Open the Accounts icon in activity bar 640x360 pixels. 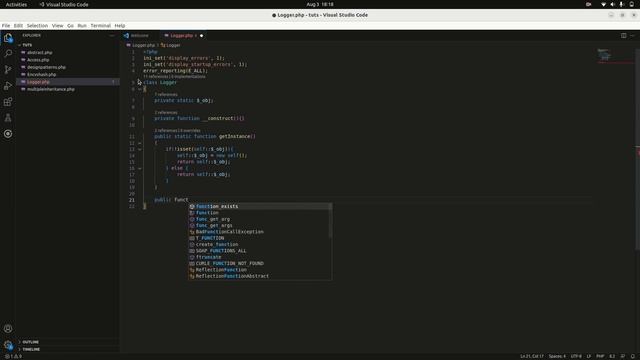[8, 329]
